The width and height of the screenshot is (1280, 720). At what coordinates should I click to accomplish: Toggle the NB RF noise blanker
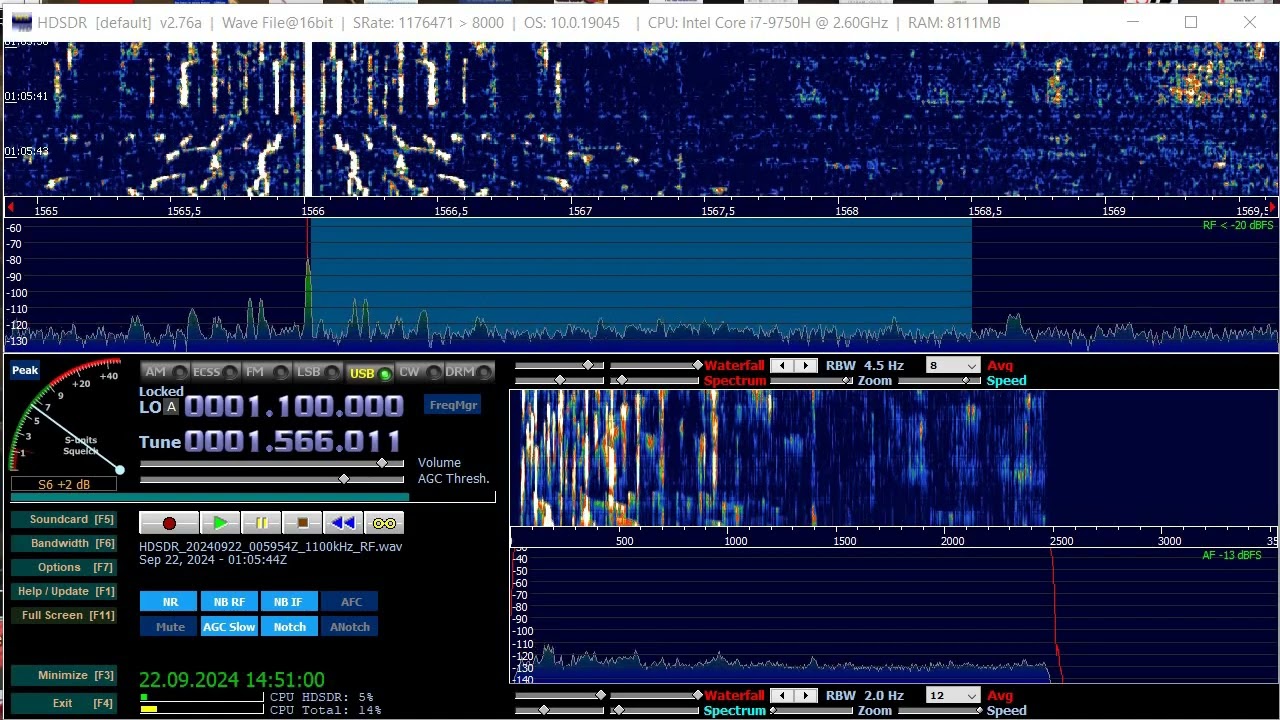pos(229,602)
